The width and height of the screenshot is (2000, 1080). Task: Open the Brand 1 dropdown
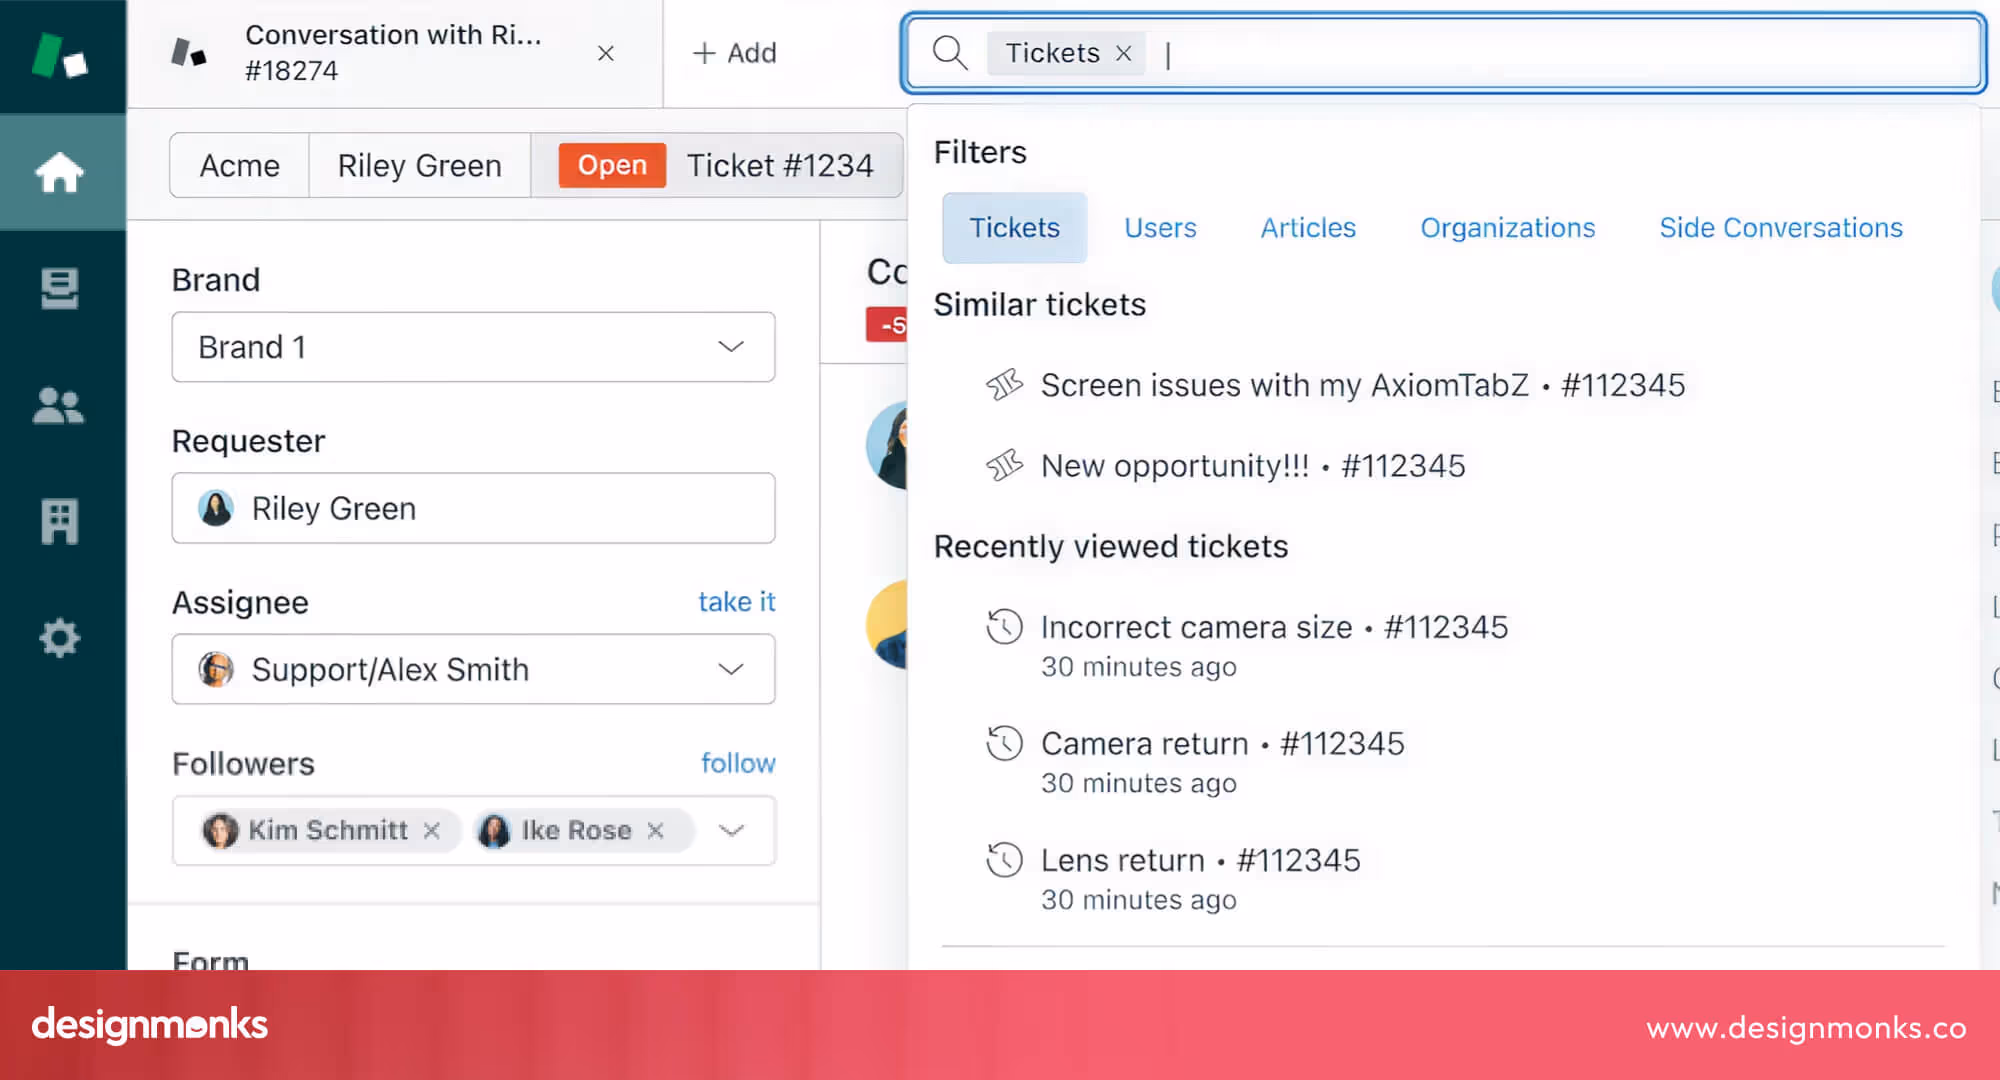(x=730, y=347)
